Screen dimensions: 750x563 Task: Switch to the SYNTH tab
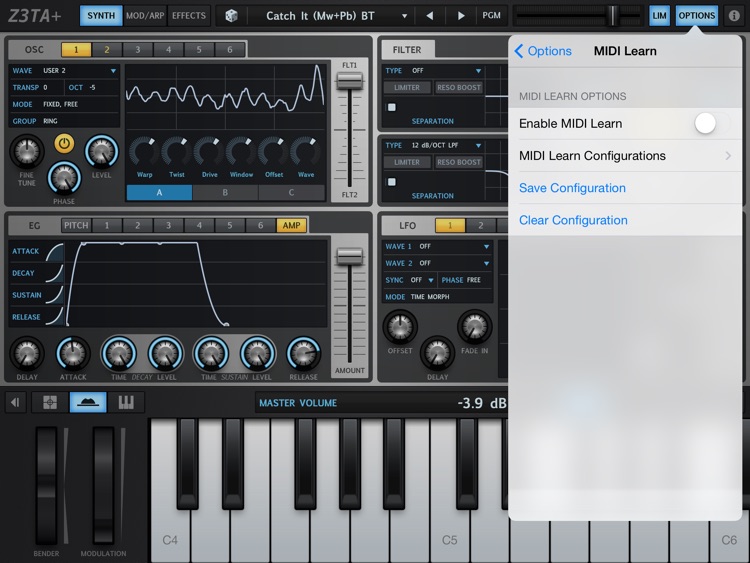101,16
